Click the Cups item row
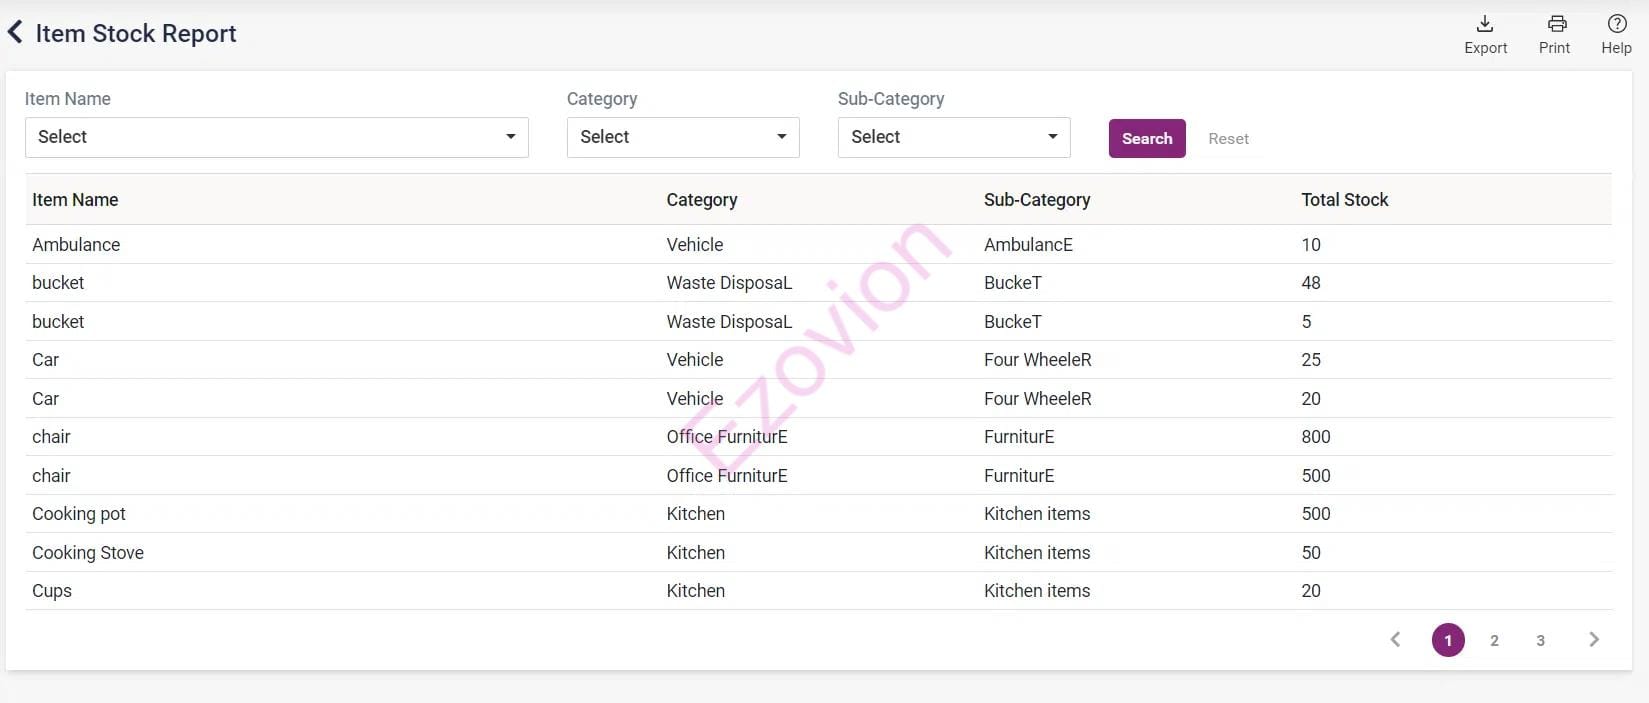The width and height of the screenshot is (1649, 703). point(52,591)
